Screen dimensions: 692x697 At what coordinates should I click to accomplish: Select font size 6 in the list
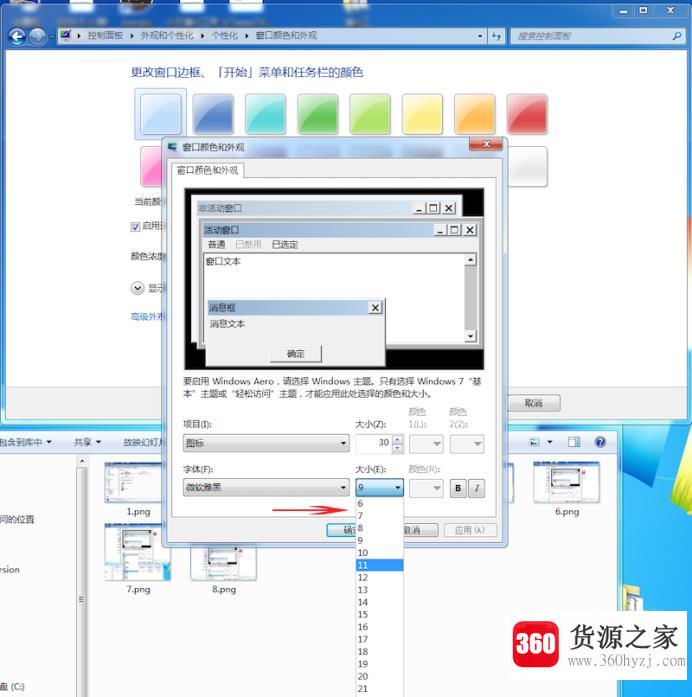[379, 503]
